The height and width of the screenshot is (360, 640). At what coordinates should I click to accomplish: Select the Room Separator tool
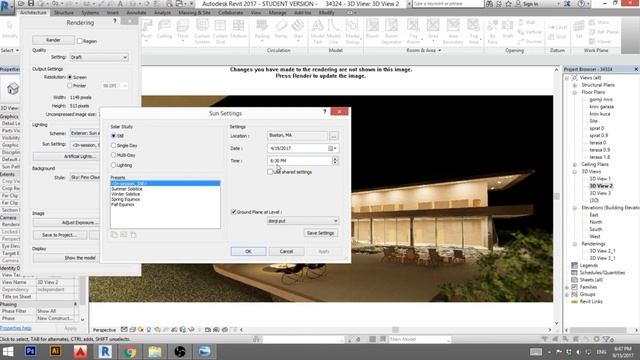(391, 31)
